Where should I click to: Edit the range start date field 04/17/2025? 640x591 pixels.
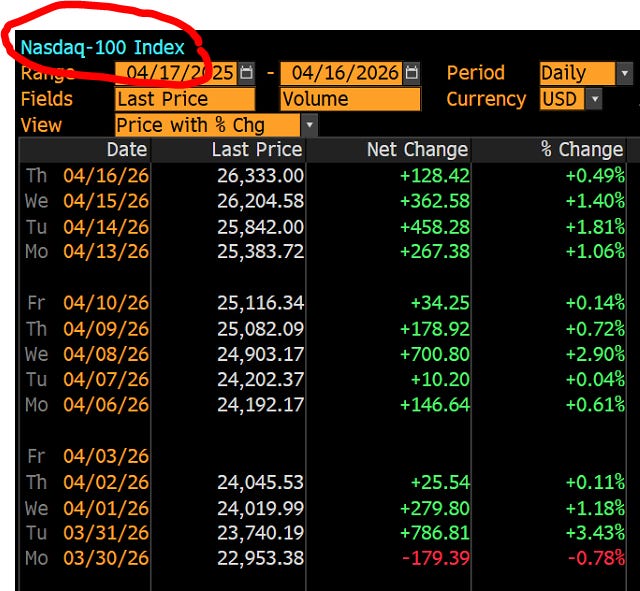[176, 73]
